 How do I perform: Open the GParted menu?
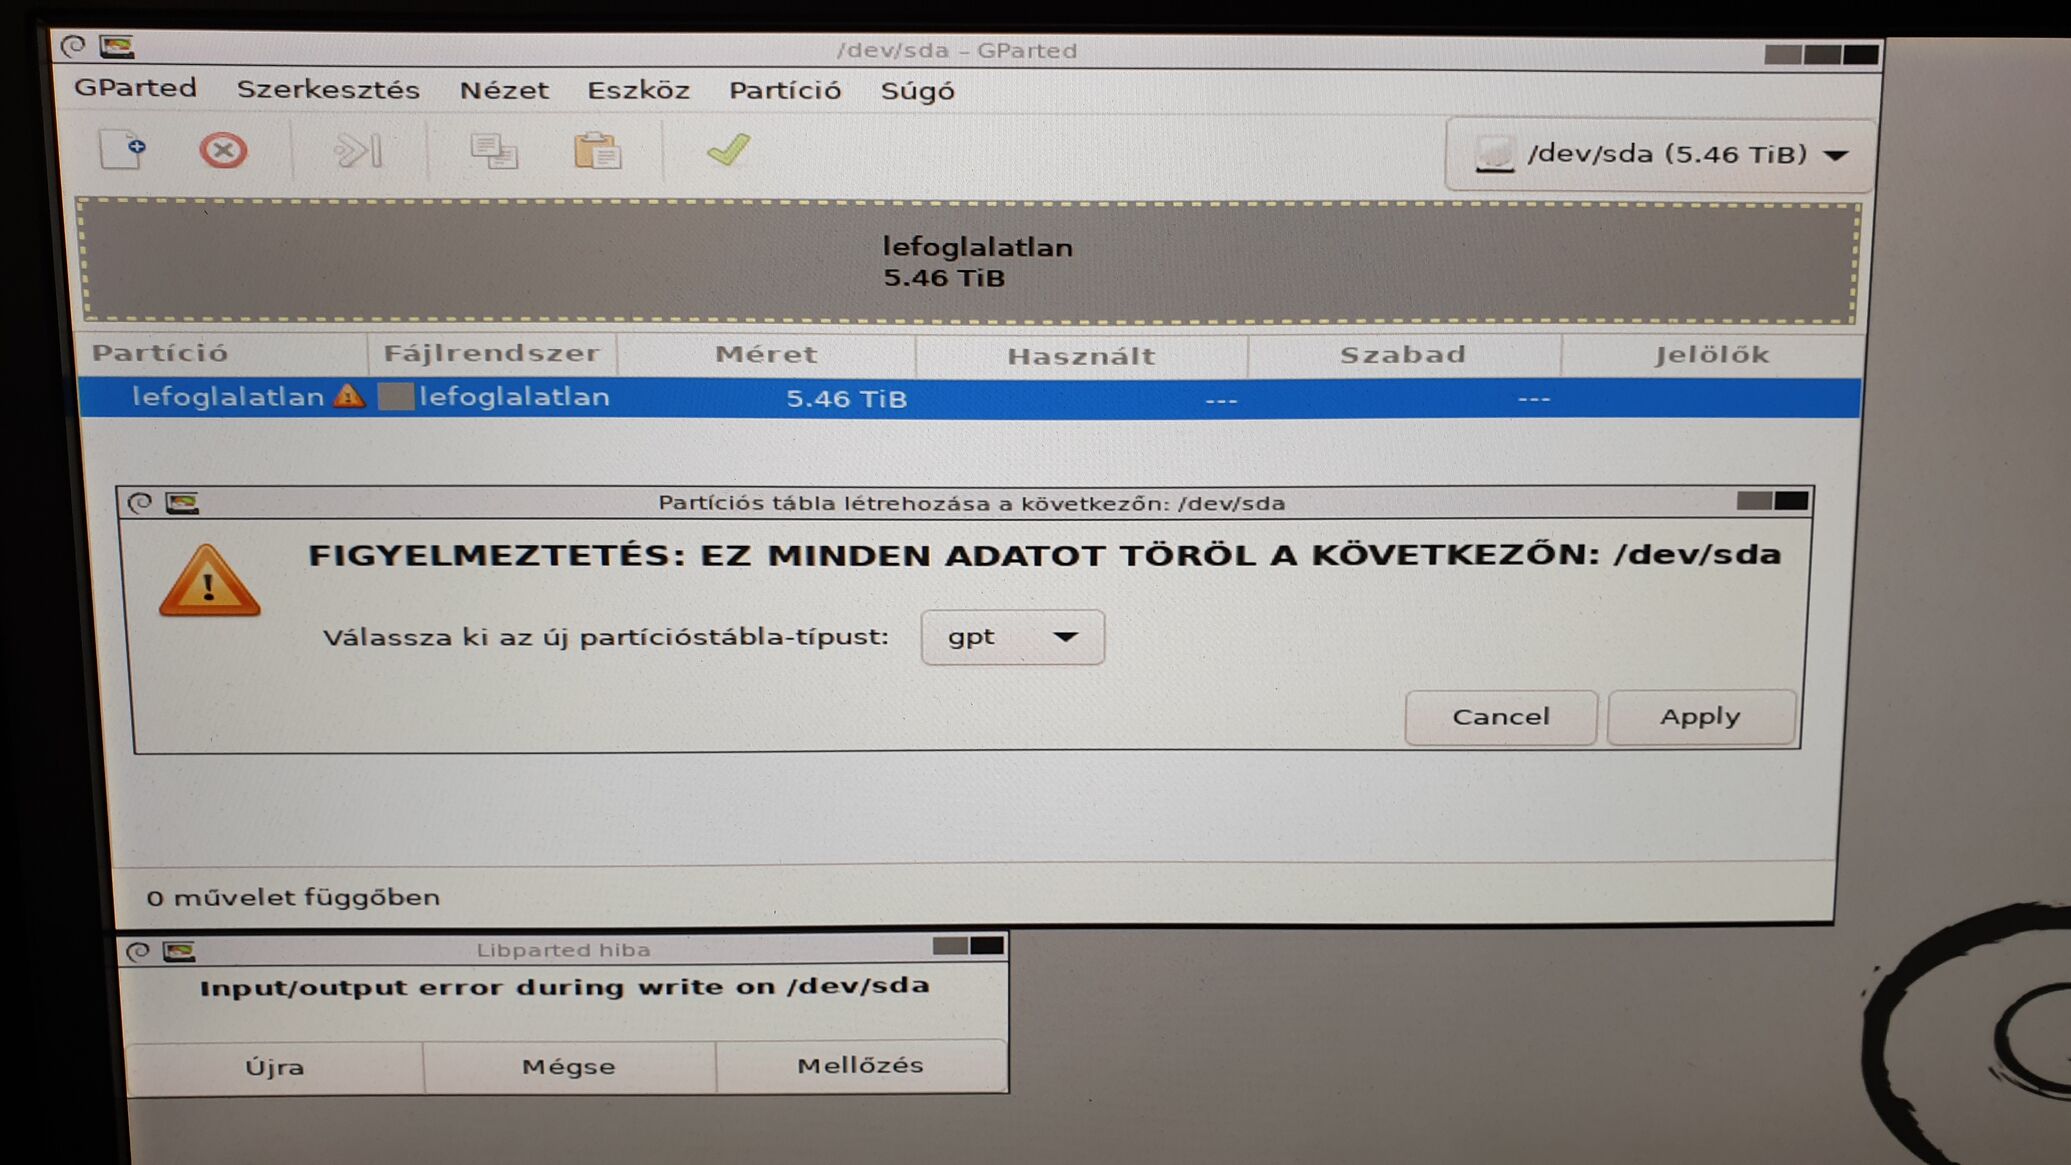135,88
